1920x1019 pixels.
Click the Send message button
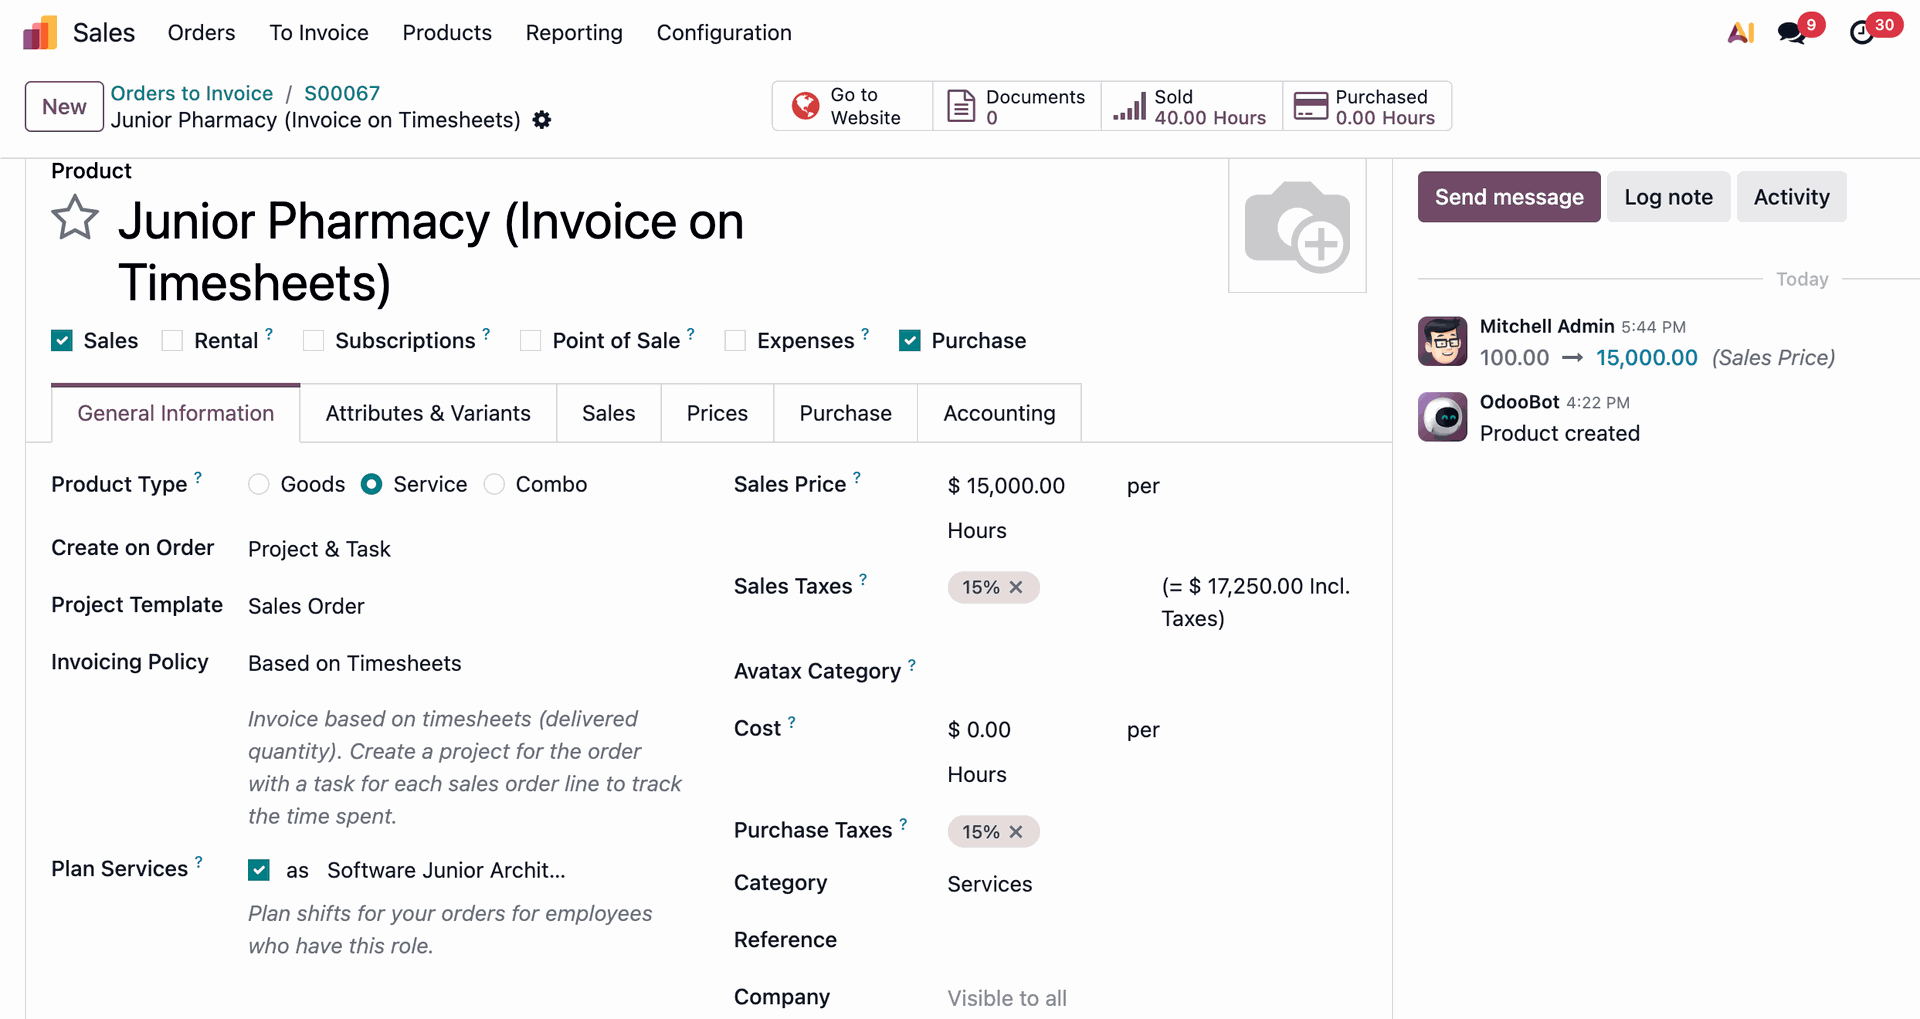click(1508, 197)
